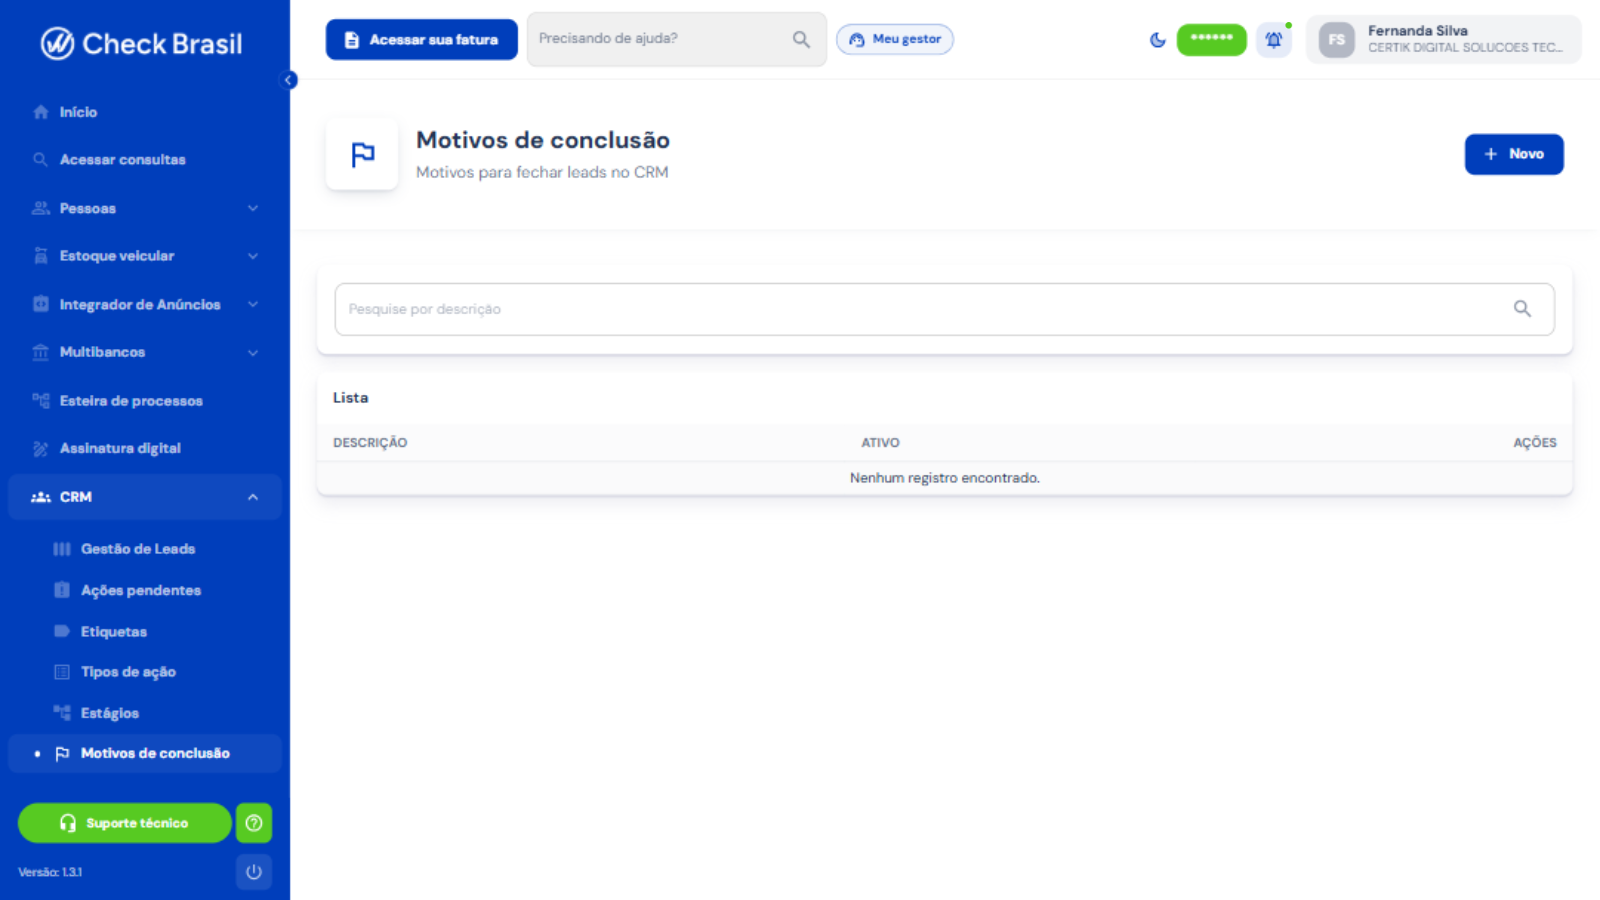Click the help search magnifier icon
Image resolution: width=1600 pixels, height=900 pixels.
[x=801, y=39]
